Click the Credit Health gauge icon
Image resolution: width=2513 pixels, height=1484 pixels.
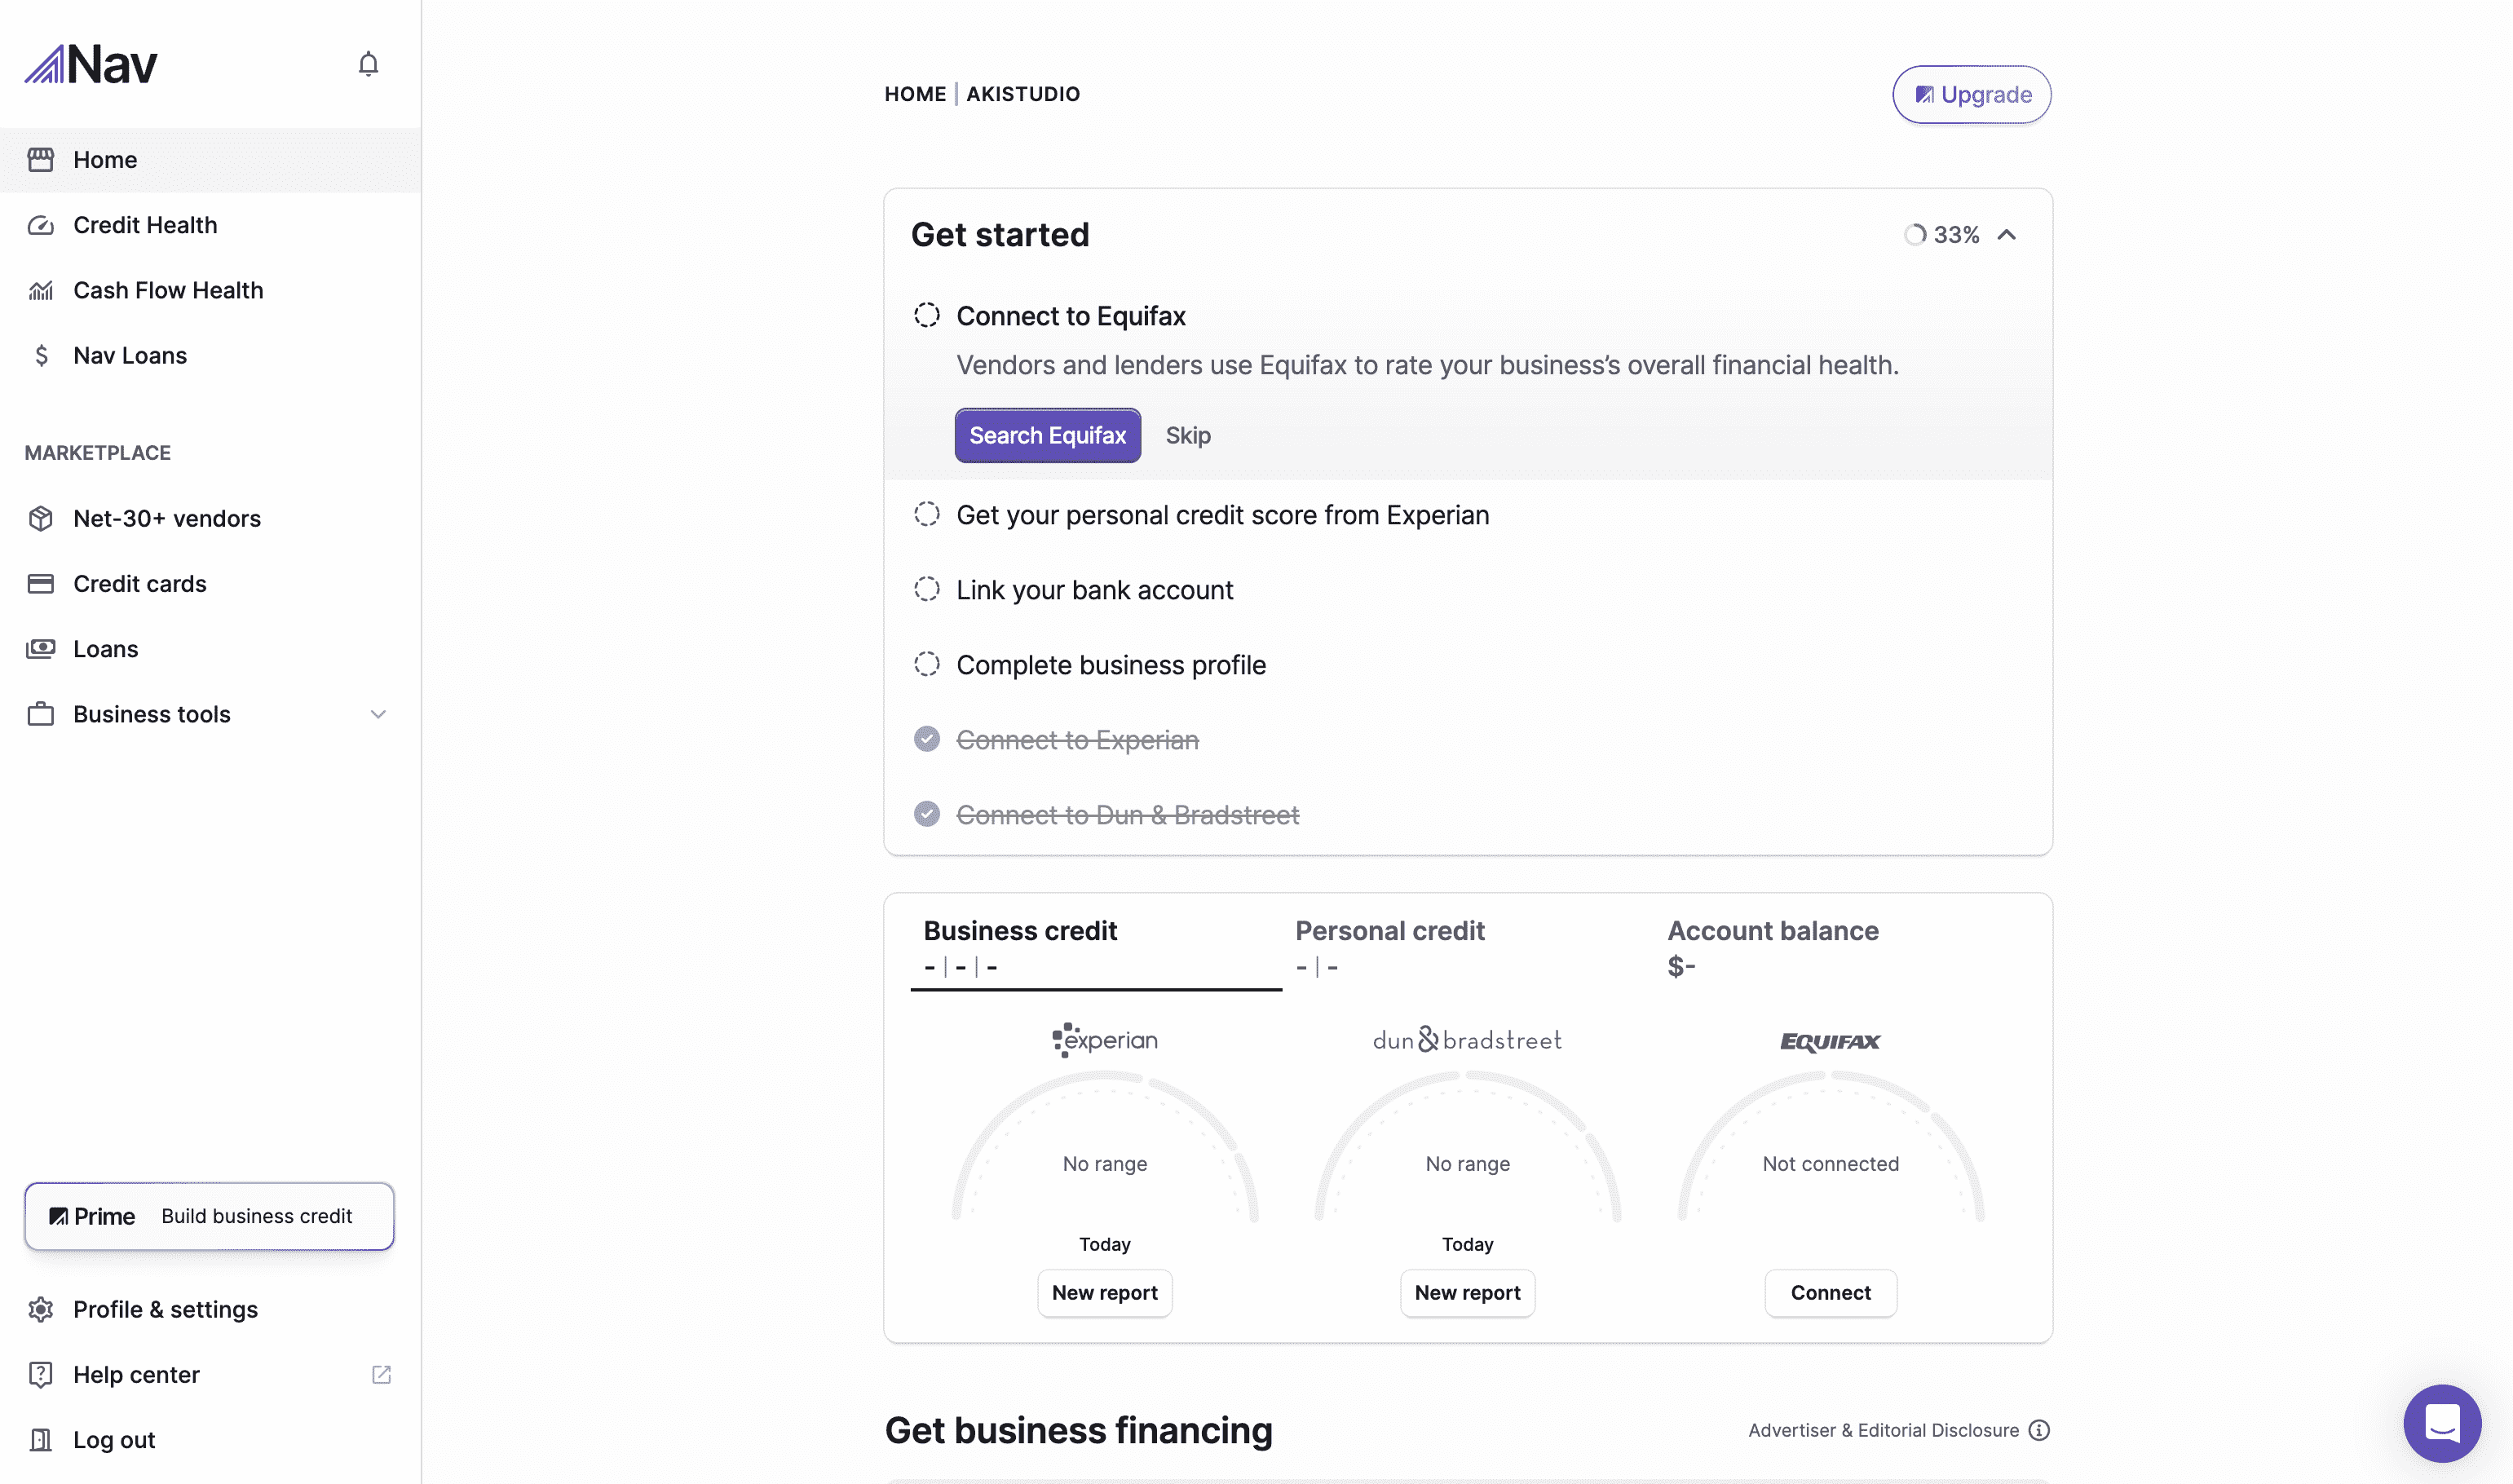click(x=41, y=225)
